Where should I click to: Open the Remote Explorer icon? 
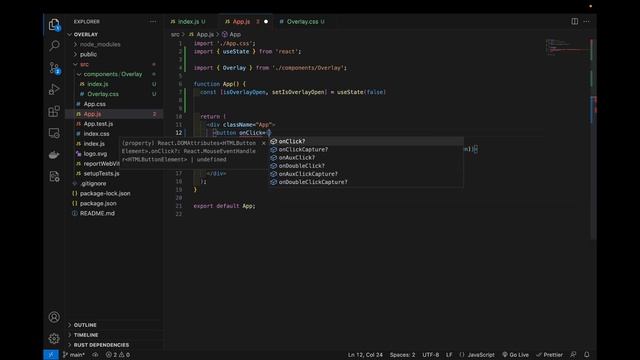pyautogui.click(x=54, y=133)
